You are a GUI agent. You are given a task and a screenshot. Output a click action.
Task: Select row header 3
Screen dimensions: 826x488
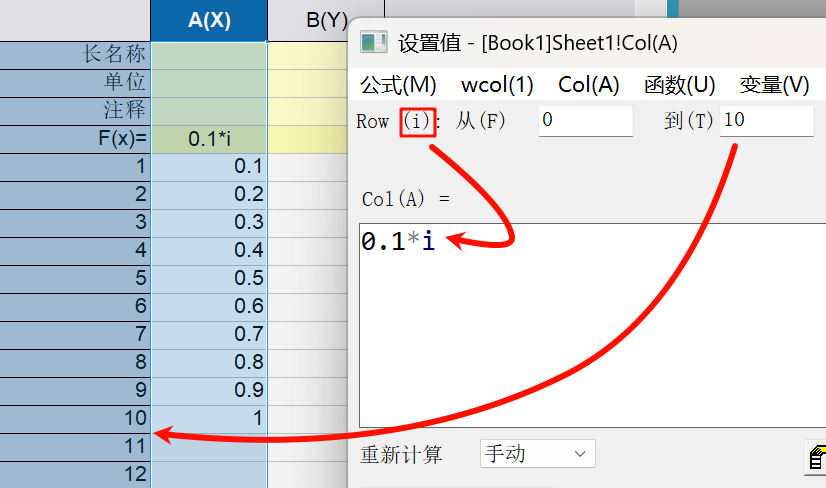(75, 223)
